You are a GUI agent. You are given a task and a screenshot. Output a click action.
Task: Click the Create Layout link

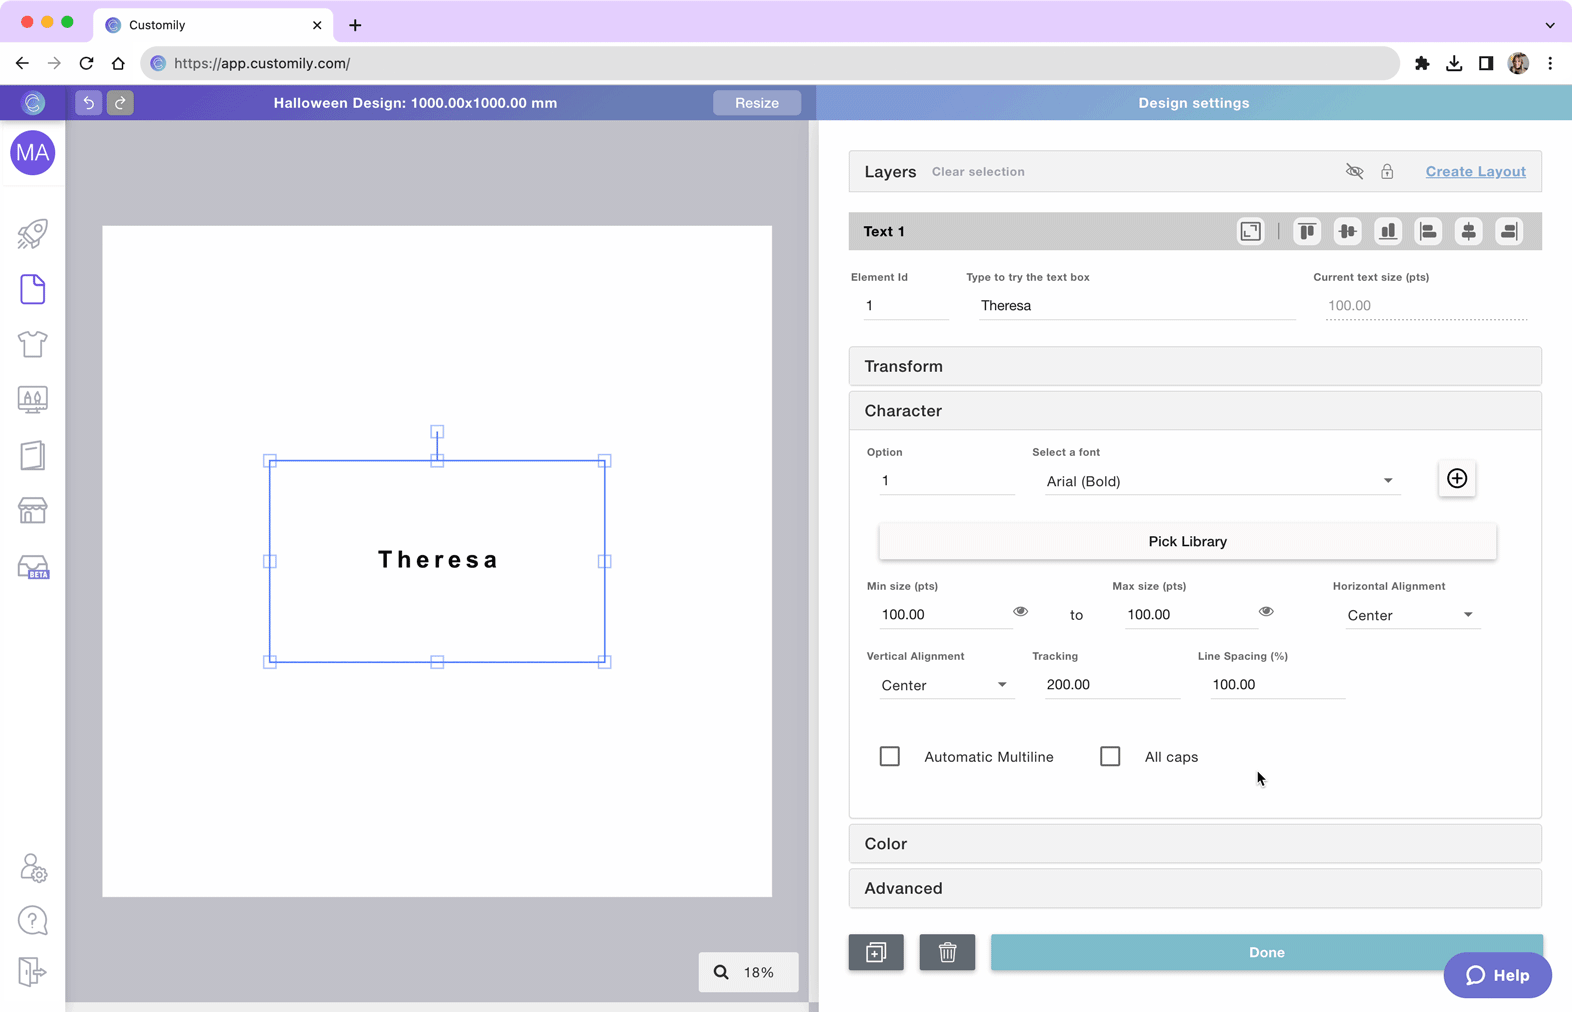[1475, 172]
